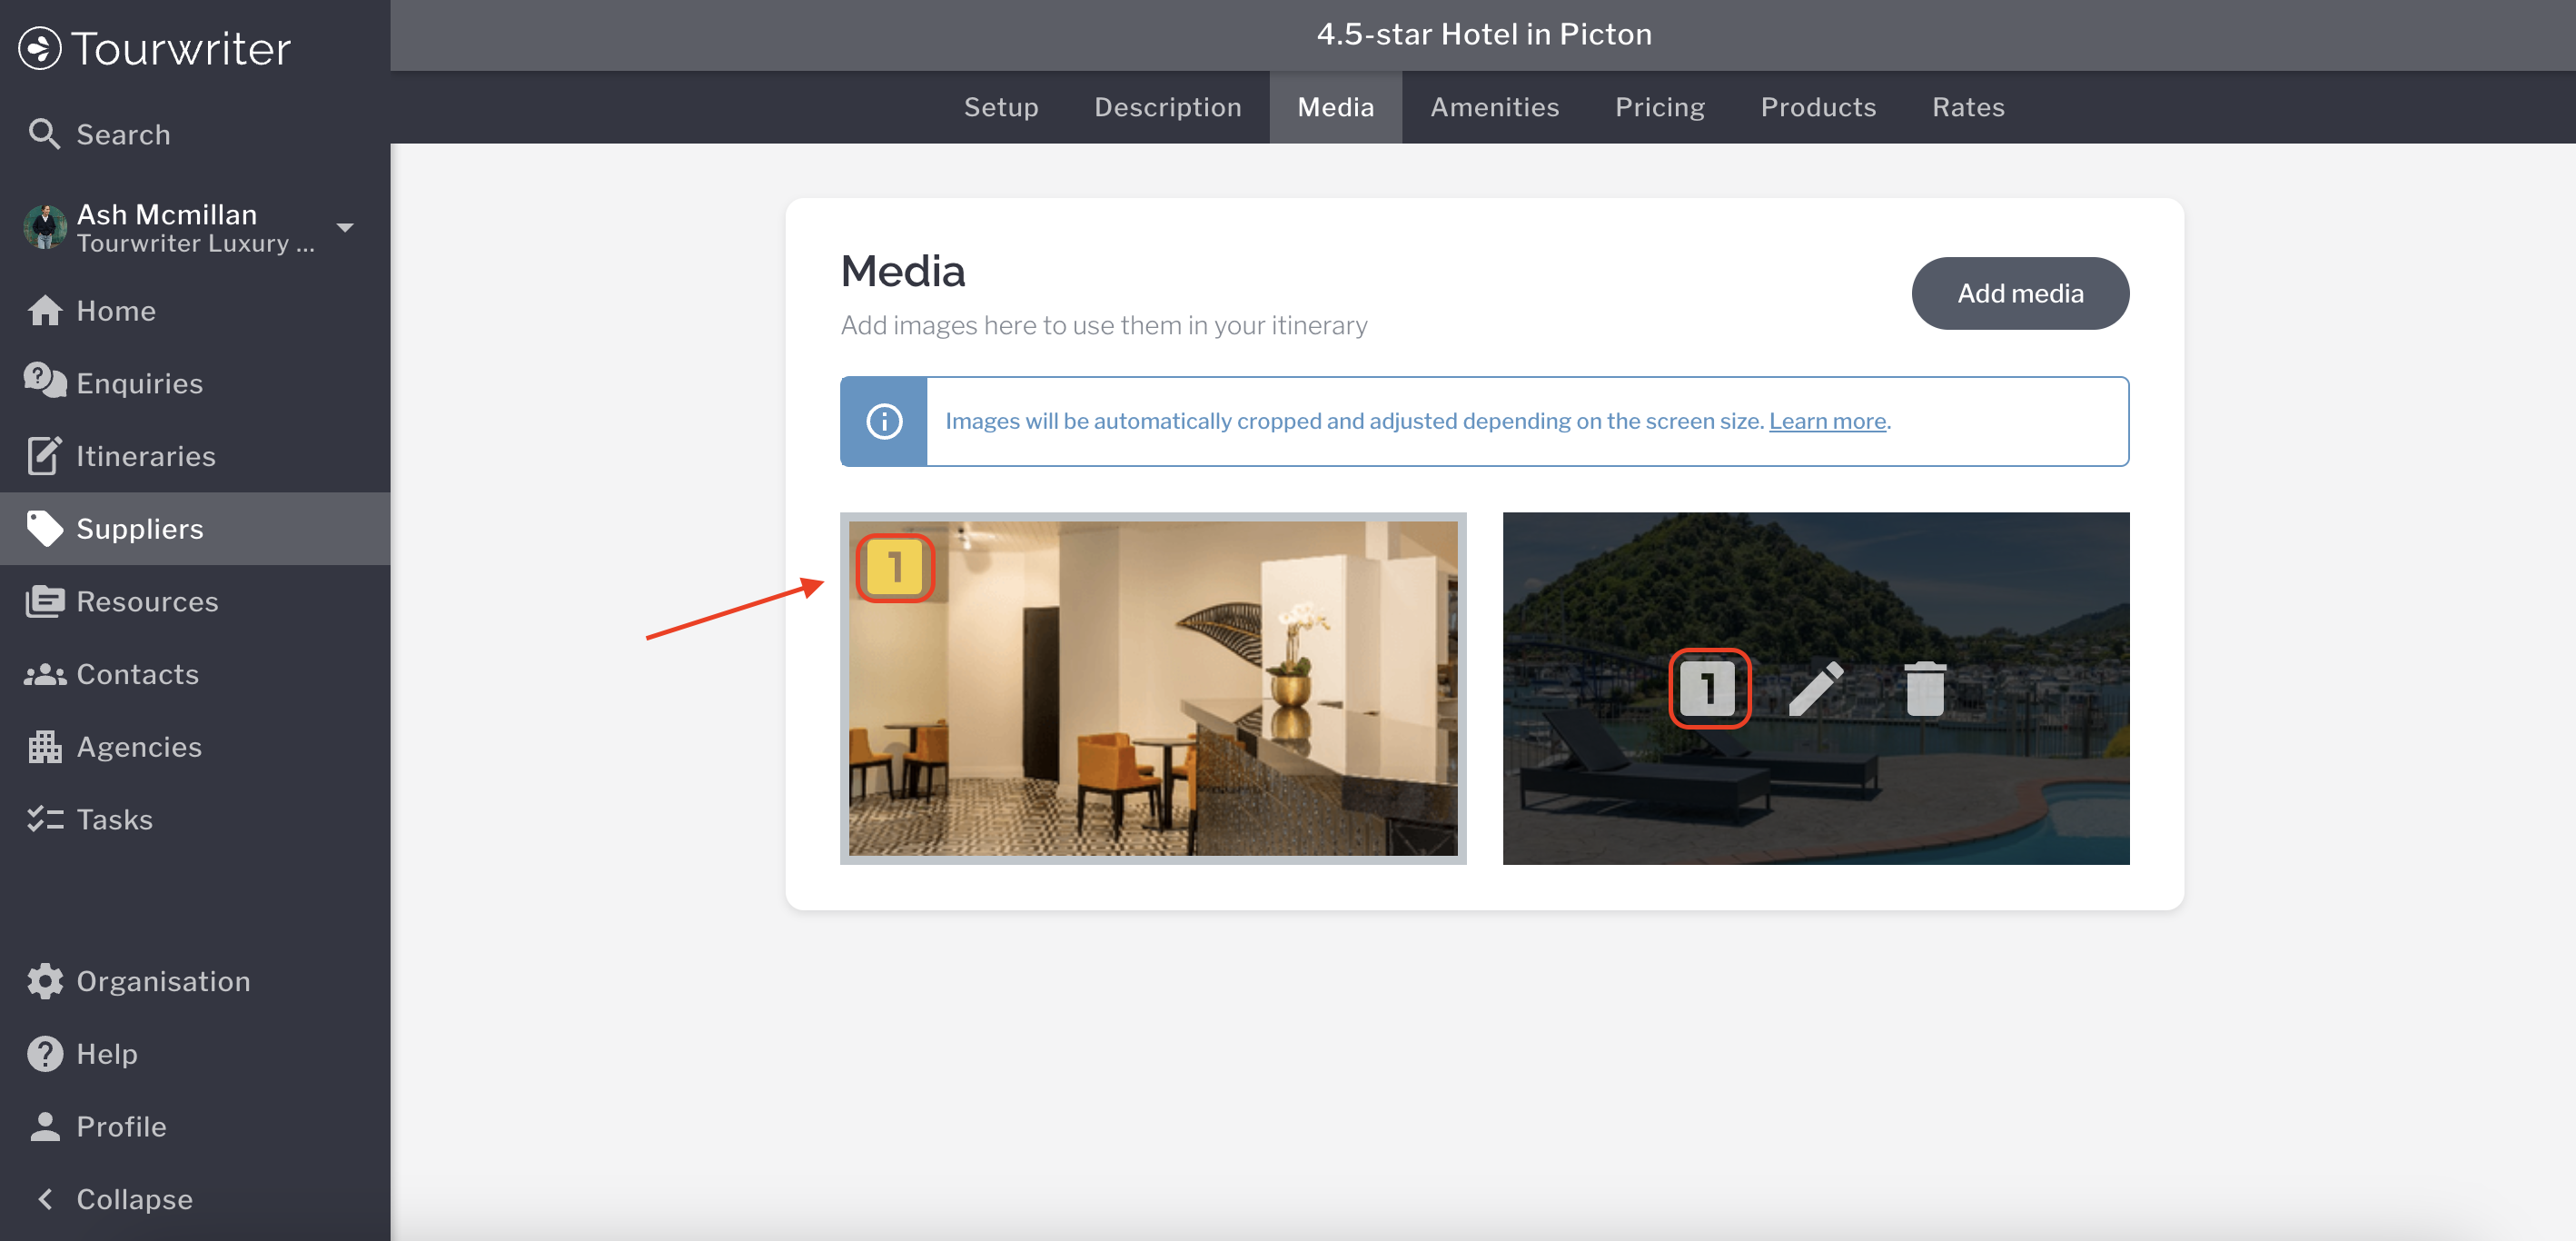Toggle grey number badge on marina image
The width and height of the screenshot is (2576, 1241).
pos(1708,689)
